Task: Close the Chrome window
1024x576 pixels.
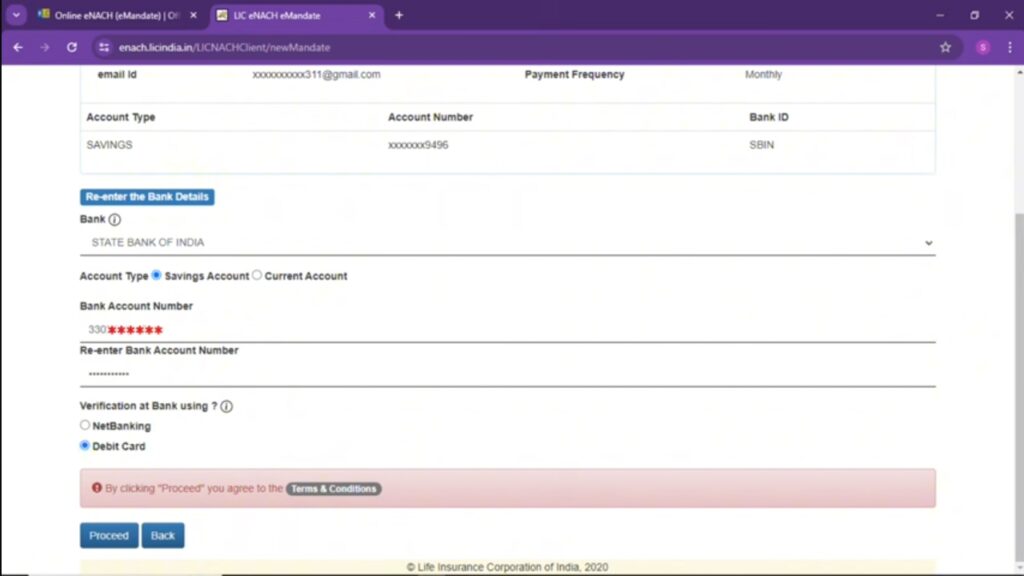Action: tap(1008, 15)
